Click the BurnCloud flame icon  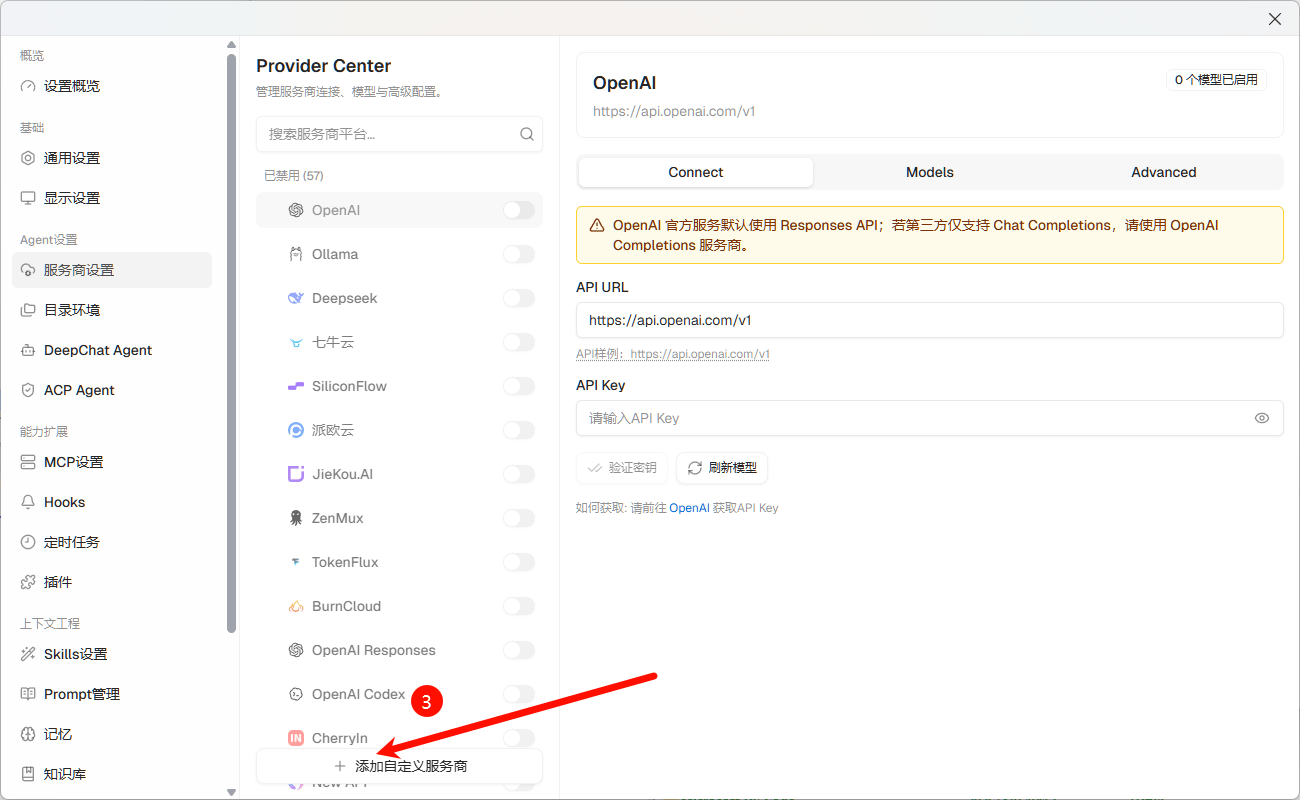coord(296,606)
